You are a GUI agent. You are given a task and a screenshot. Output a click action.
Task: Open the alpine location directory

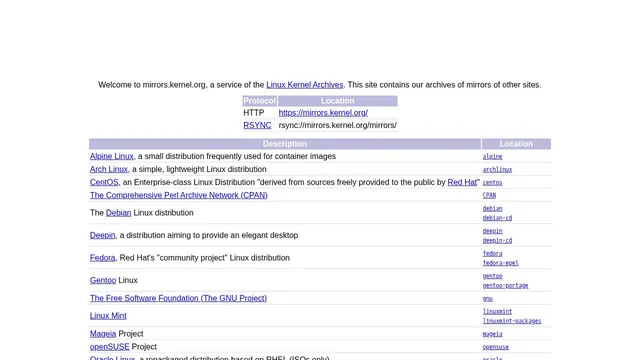point(492,156)
